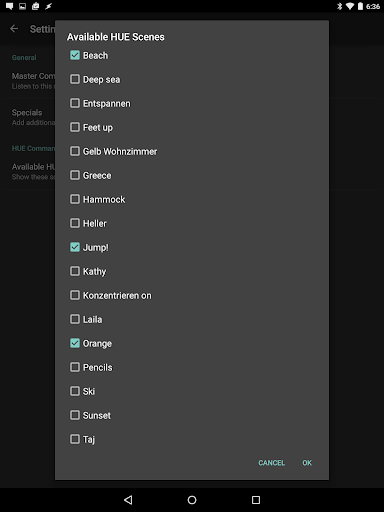Confirm selection with OK
This screenshot has width=384, height=512.
click(307, 463)
